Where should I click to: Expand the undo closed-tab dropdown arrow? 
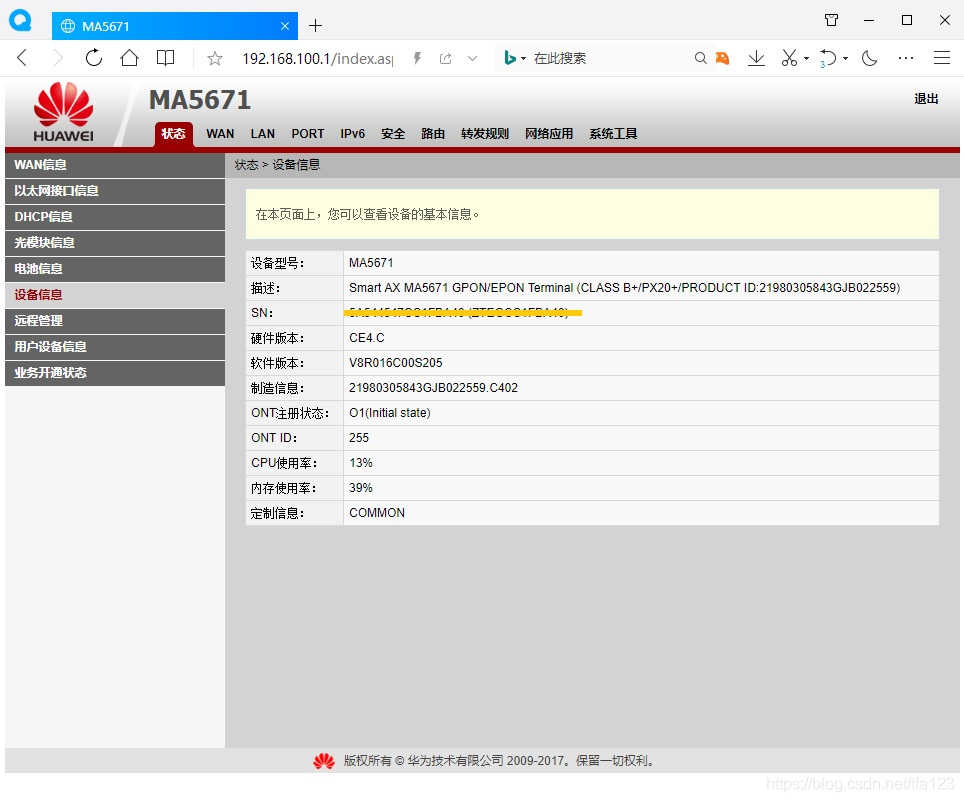(x=845, y=58)
